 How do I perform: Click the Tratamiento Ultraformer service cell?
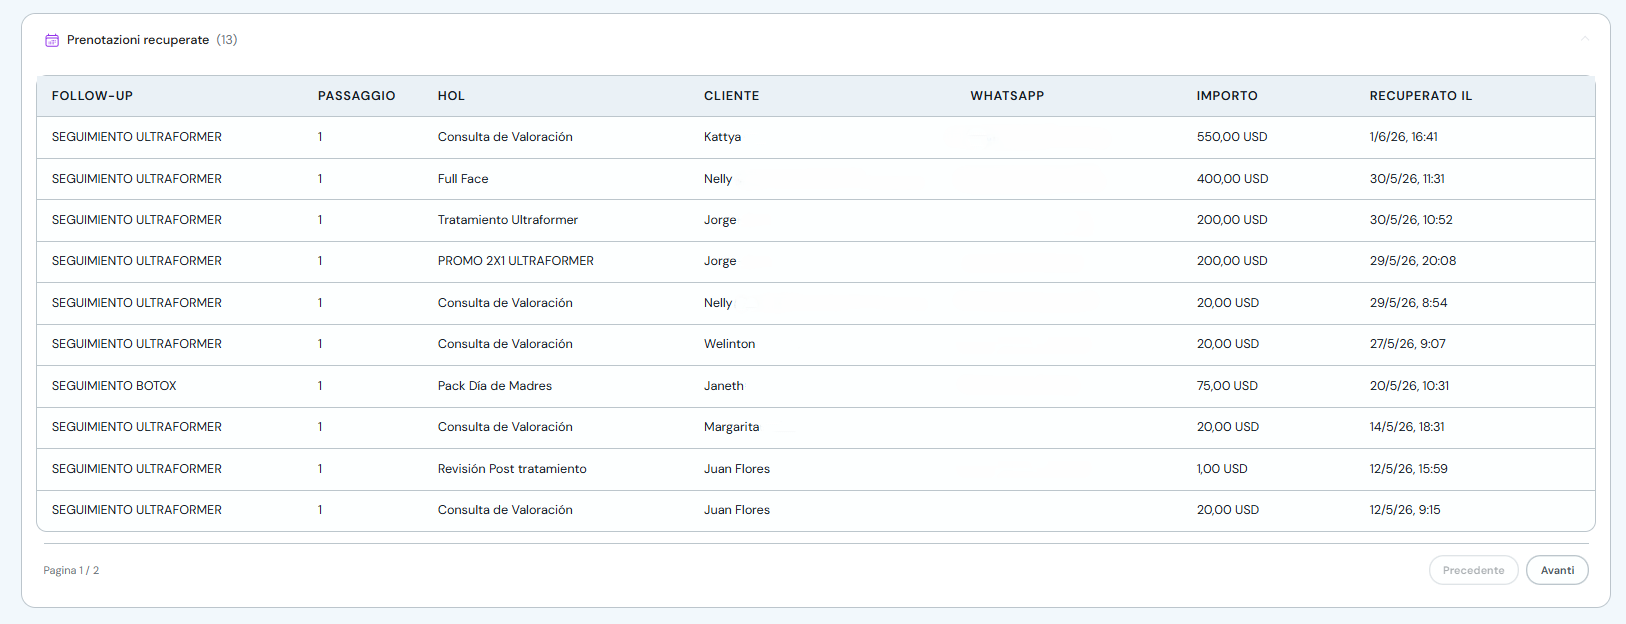pos(508,220)
